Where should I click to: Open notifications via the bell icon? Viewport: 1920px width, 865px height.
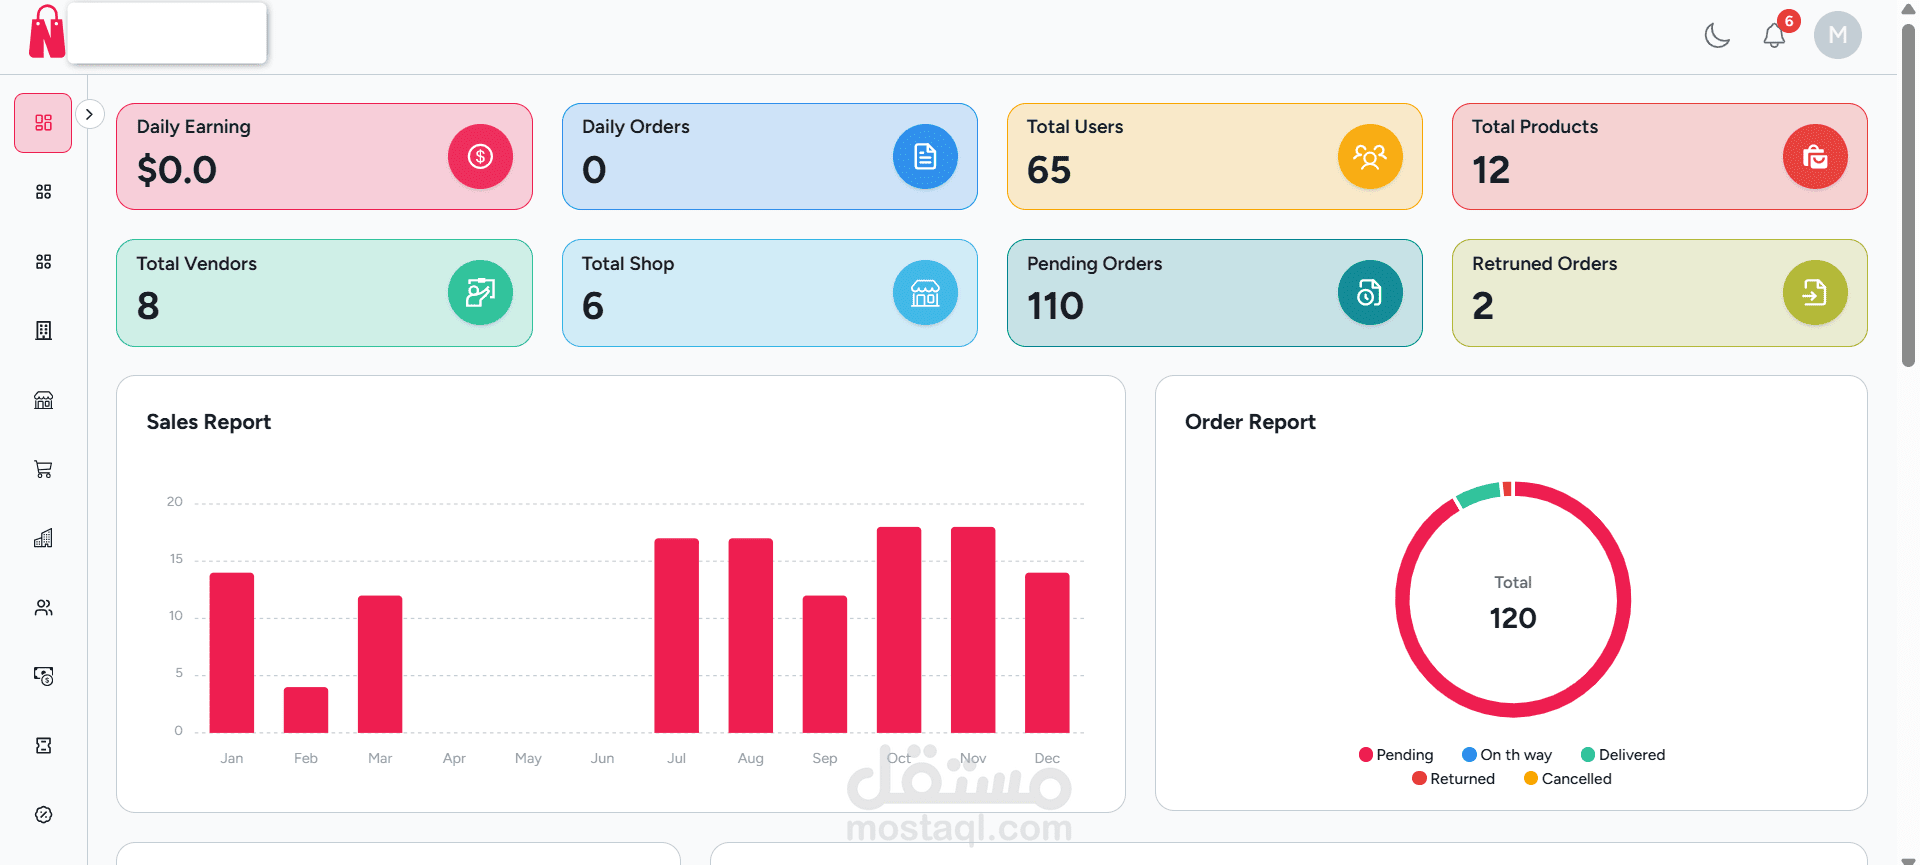coord(1774,36)
